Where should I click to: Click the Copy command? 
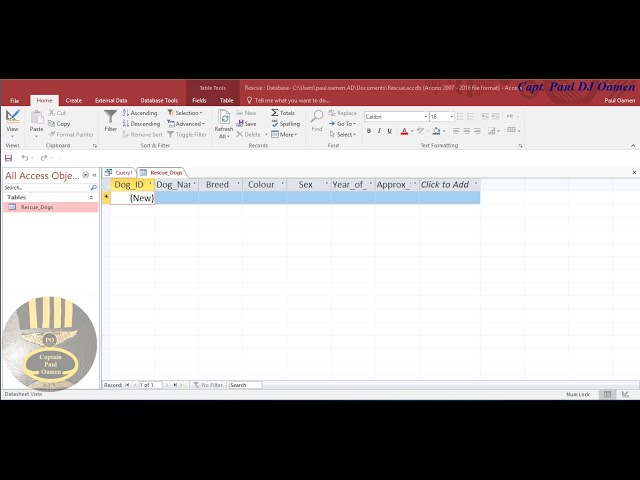pyautogui.click(x=59, y=124)
